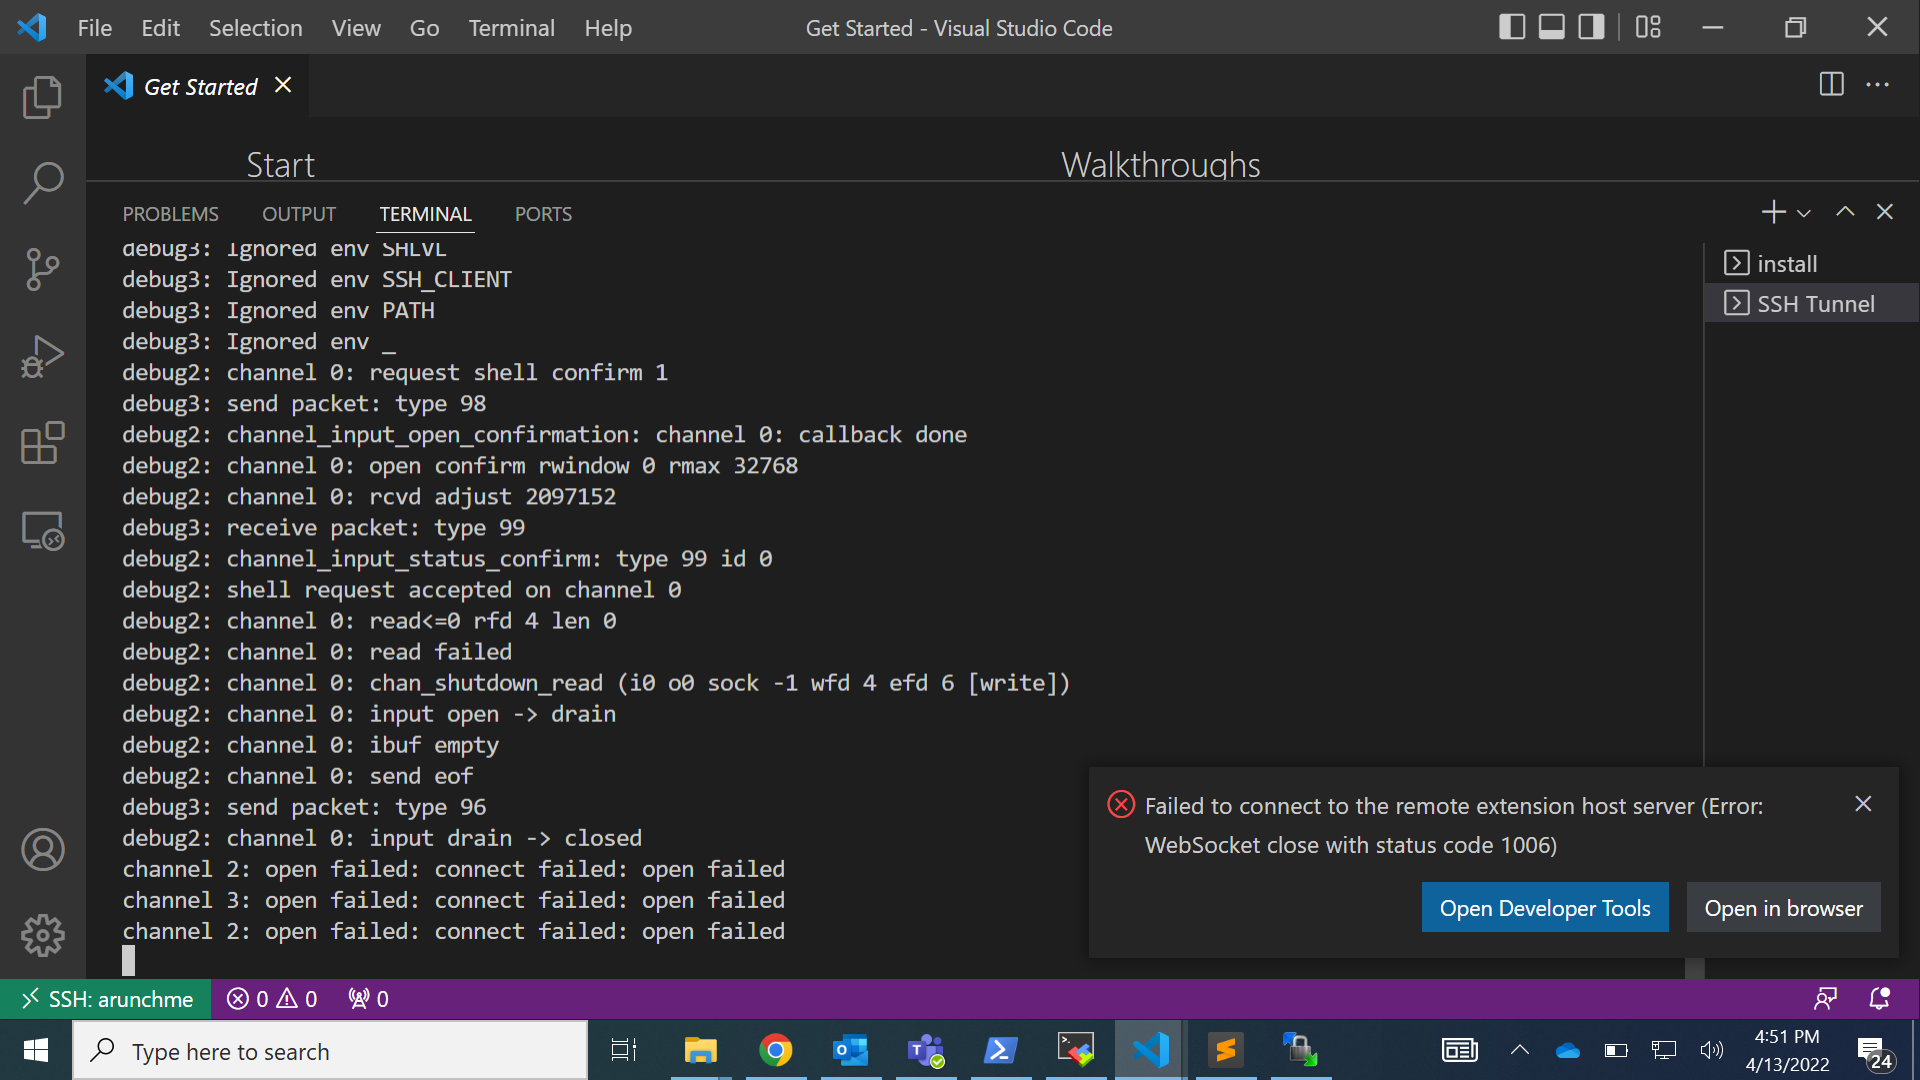Click the Open in browser button

1783,907
